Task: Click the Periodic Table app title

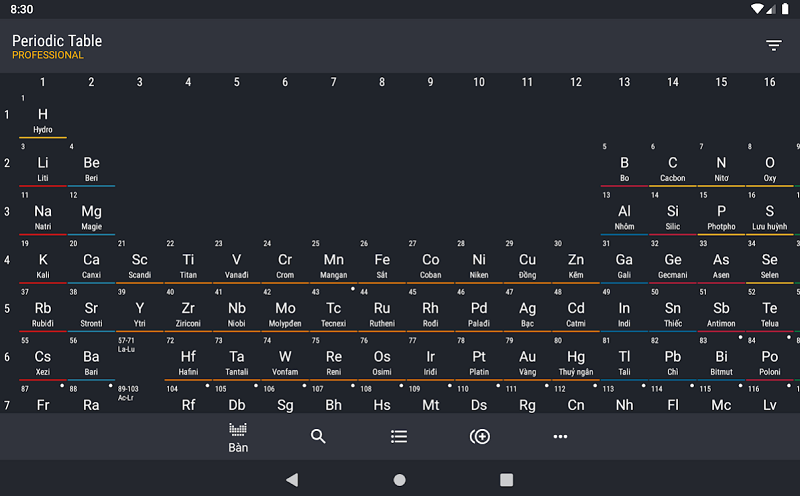Action: (57, 41)
